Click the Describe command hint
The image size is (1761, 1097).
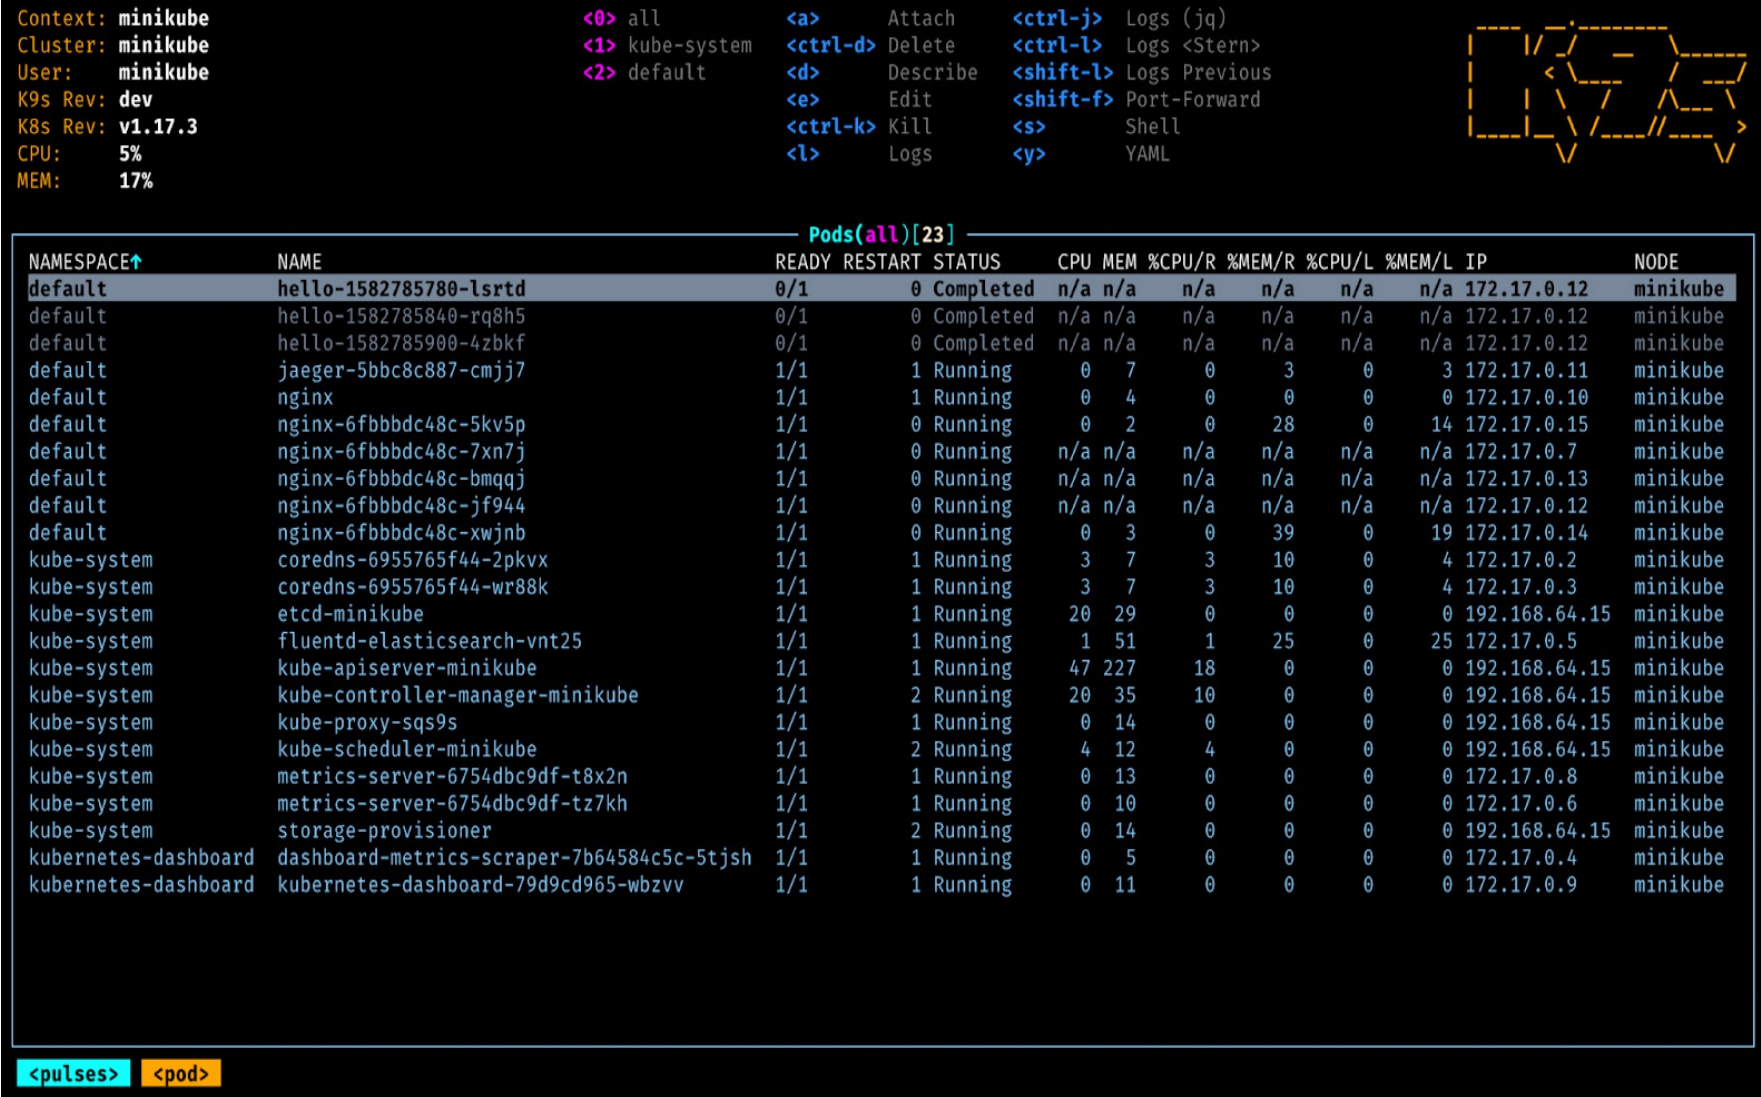click(x=882, y=72)
